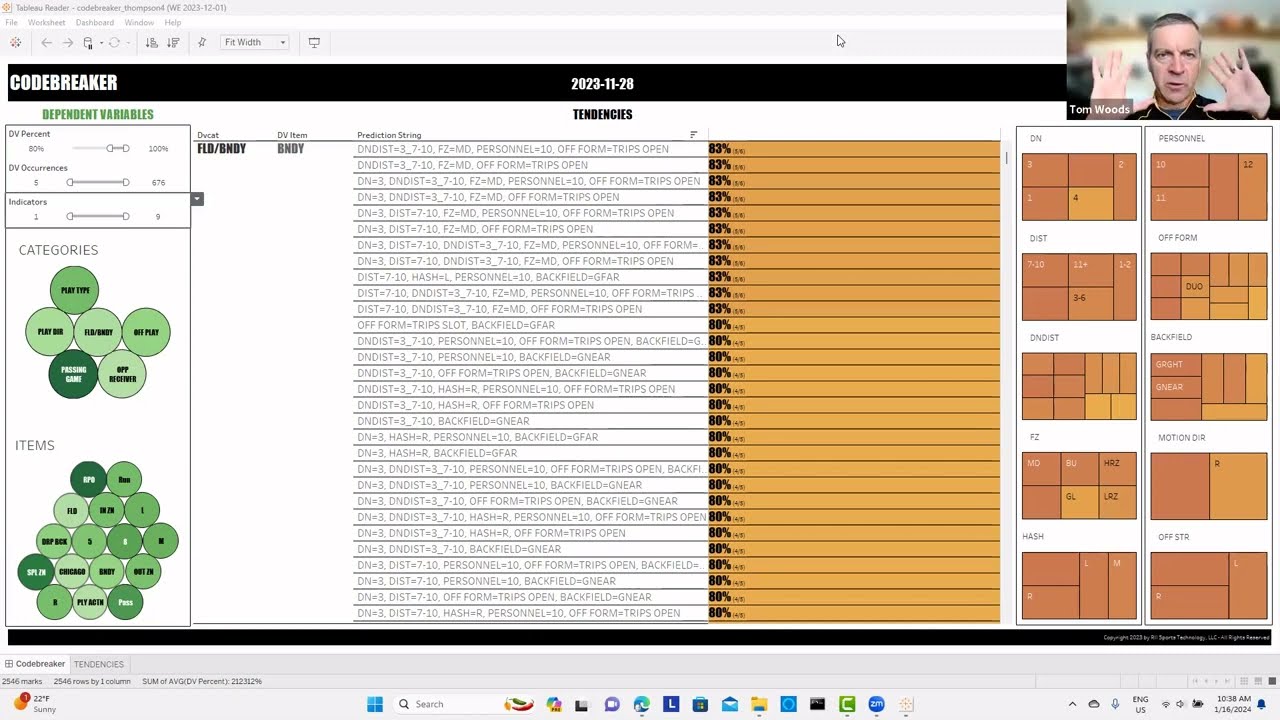Click the GNEAR tile in BACKFIELD treemap
This screenshot has height=720, width=1280.
pyautogui.click(x=1176, y=388)
